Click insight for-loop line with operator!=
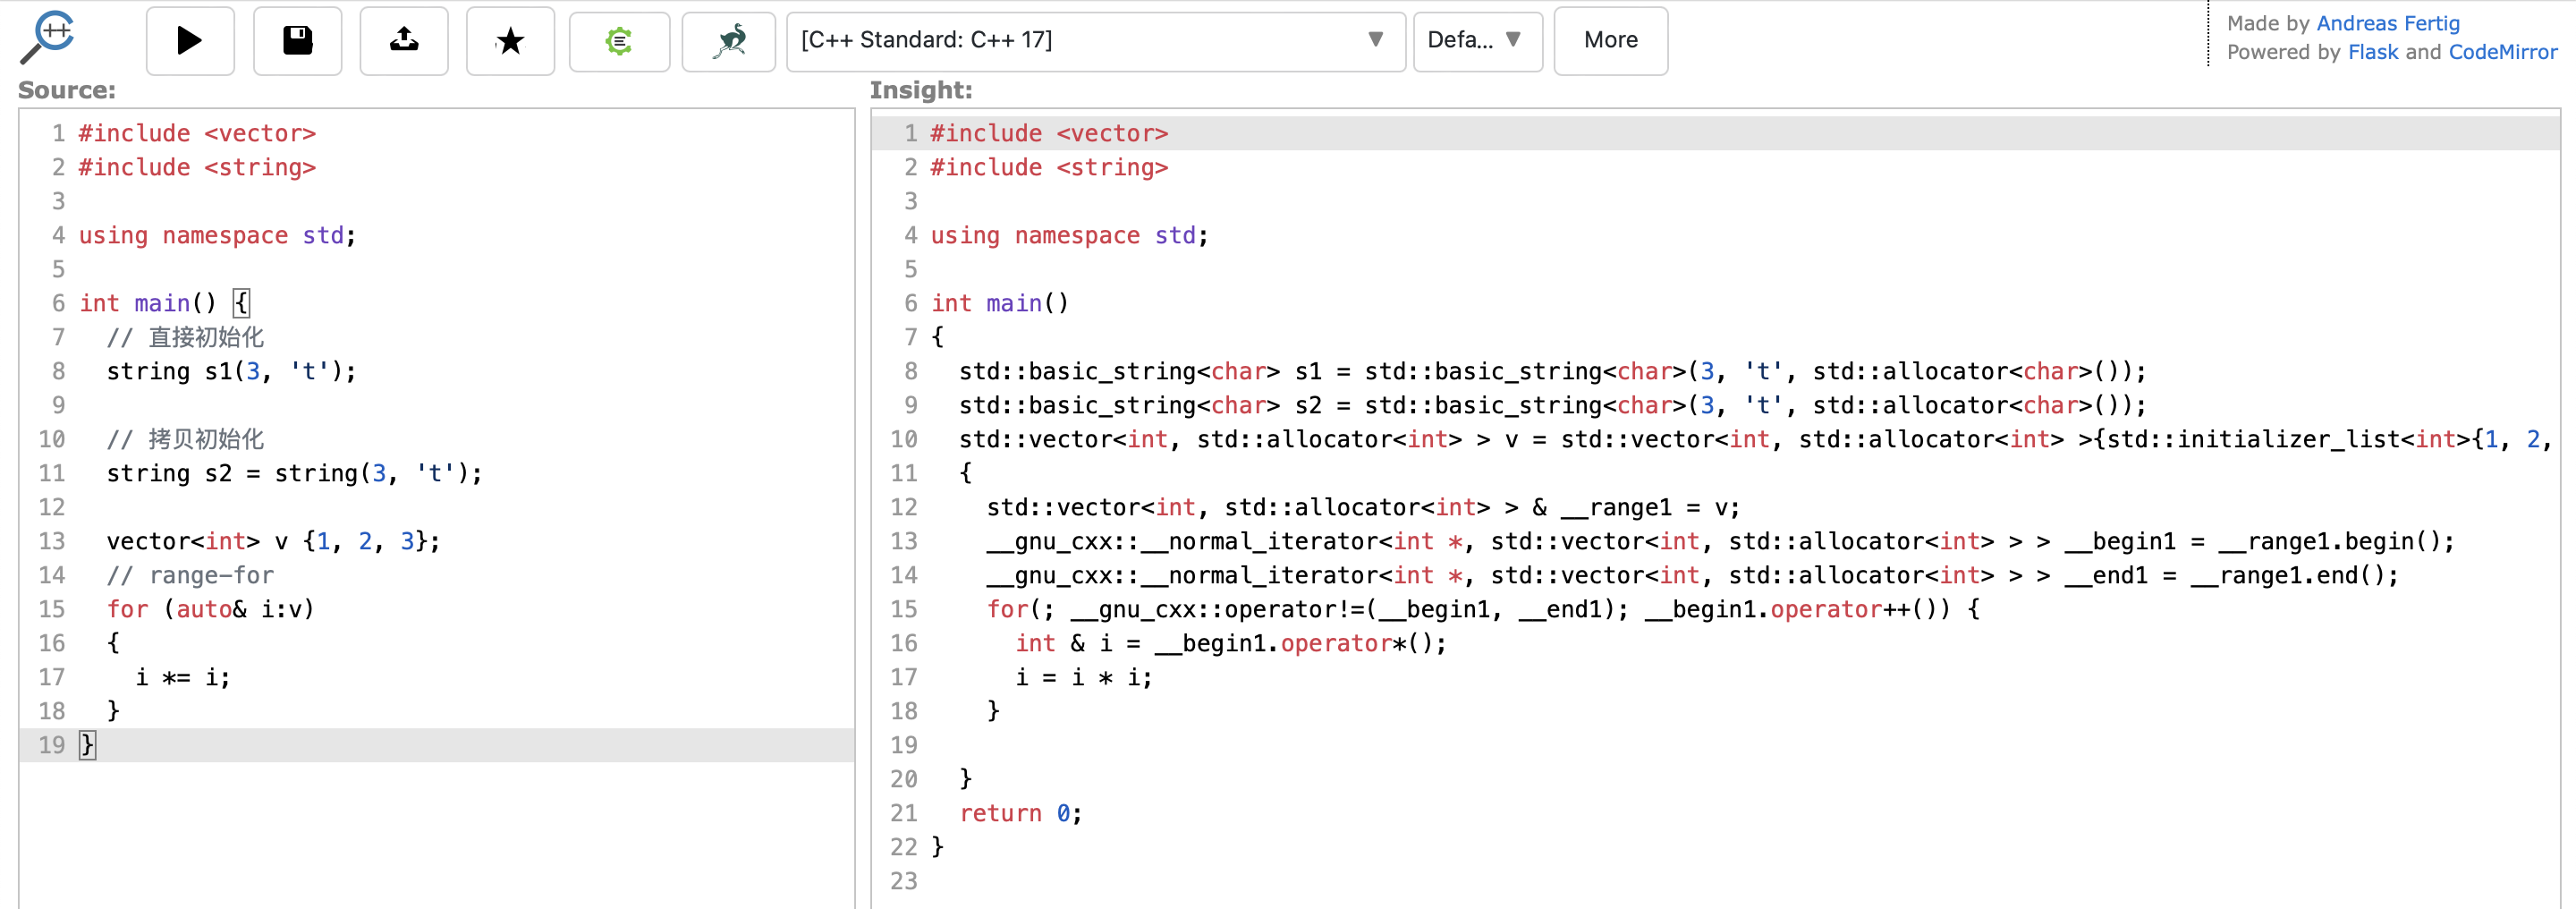This screenshot has width=2576, height=909. click(x=1483, y=609)
